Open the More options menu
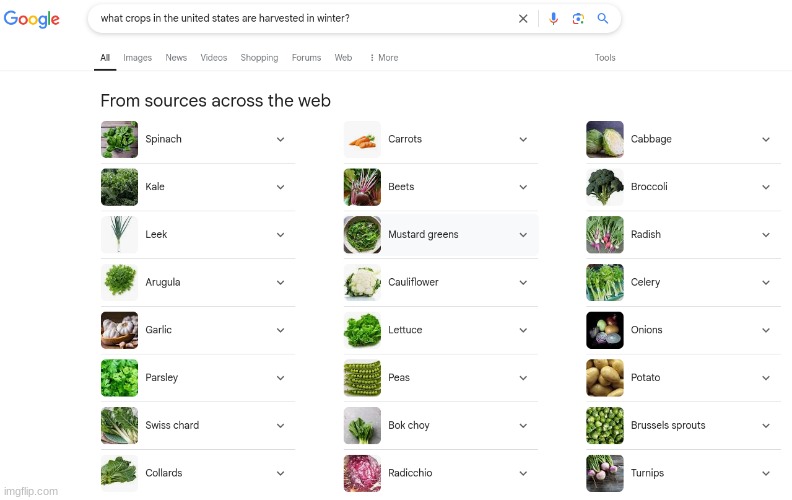Viewport: 792px width, 500px height. pos(383,58)
